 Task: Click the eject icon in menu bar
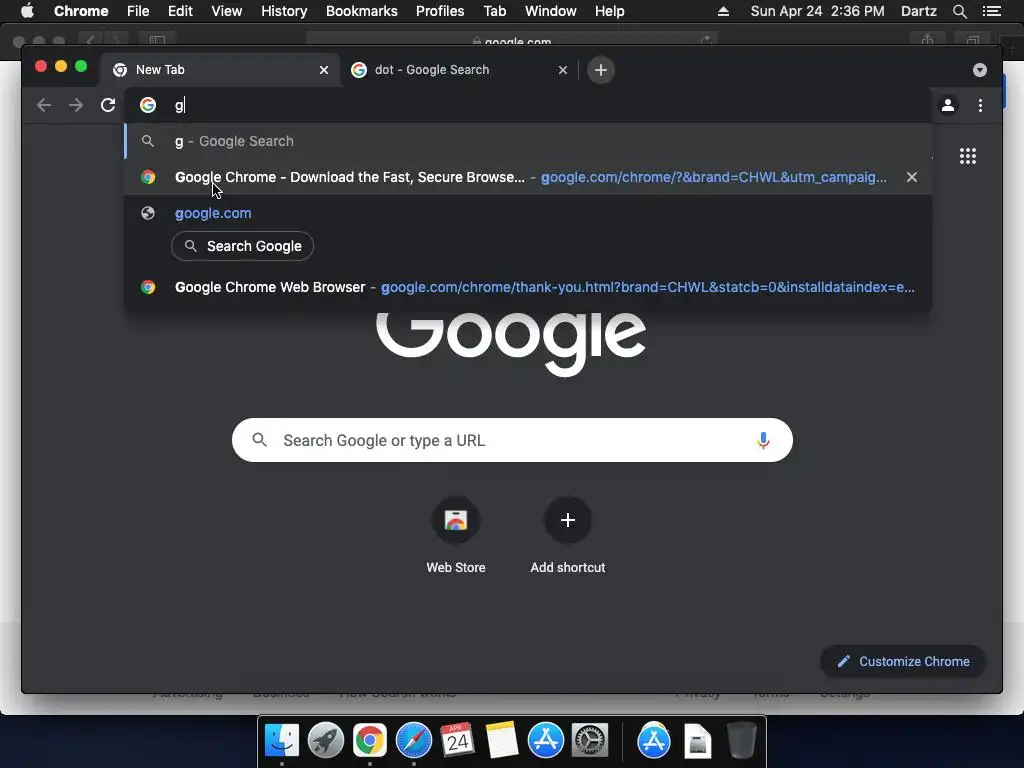pos(723,11)
